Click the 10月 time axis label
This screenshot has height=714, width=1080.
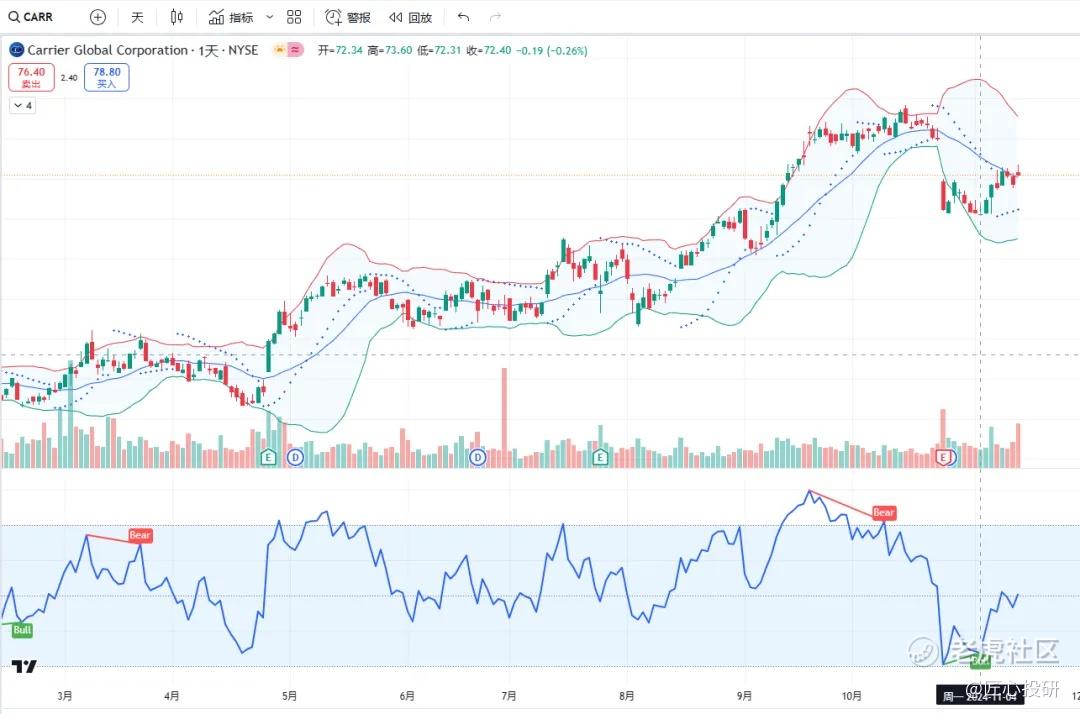click(851, 696)
